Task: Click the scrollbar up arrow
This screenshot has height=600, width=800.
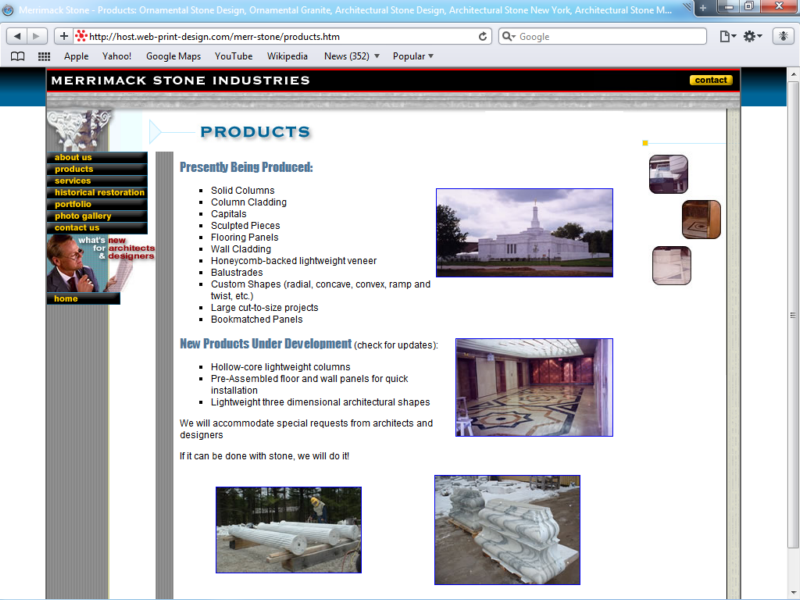Action: click(793, 74)
